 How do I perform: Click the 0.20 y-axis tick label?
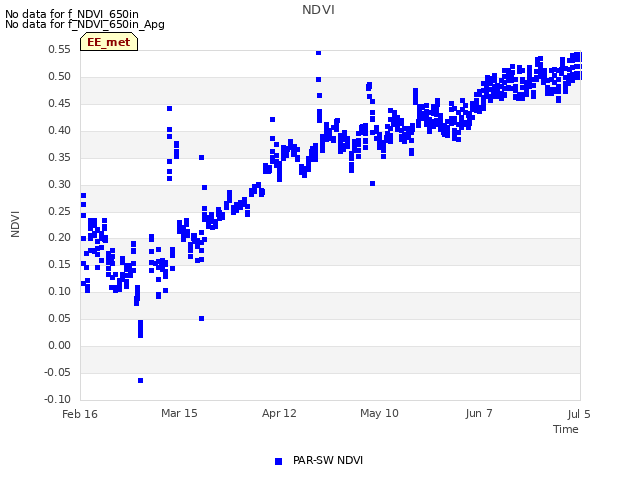click(x=60, y=238)
